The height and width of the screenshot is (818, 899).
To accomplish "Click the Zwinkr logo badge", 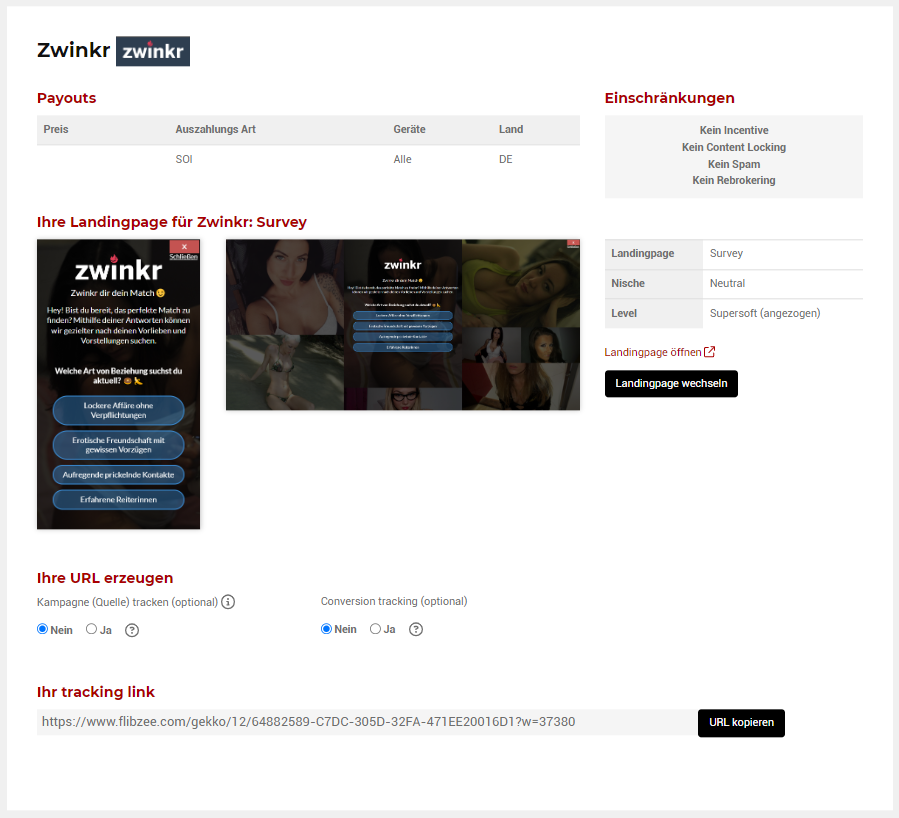I will click(x=153, y=51).
